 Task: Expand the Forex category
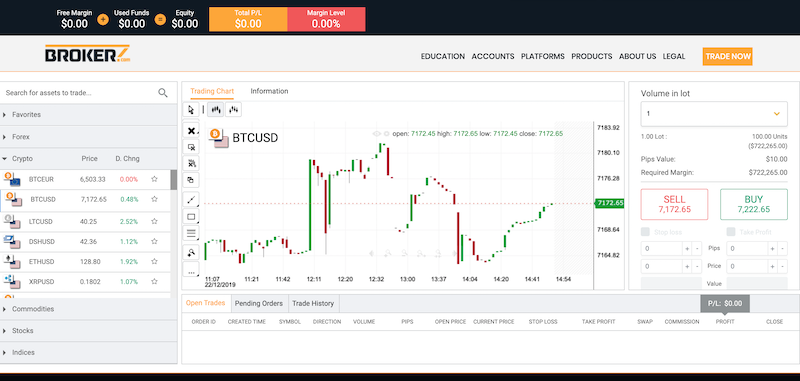89,137
